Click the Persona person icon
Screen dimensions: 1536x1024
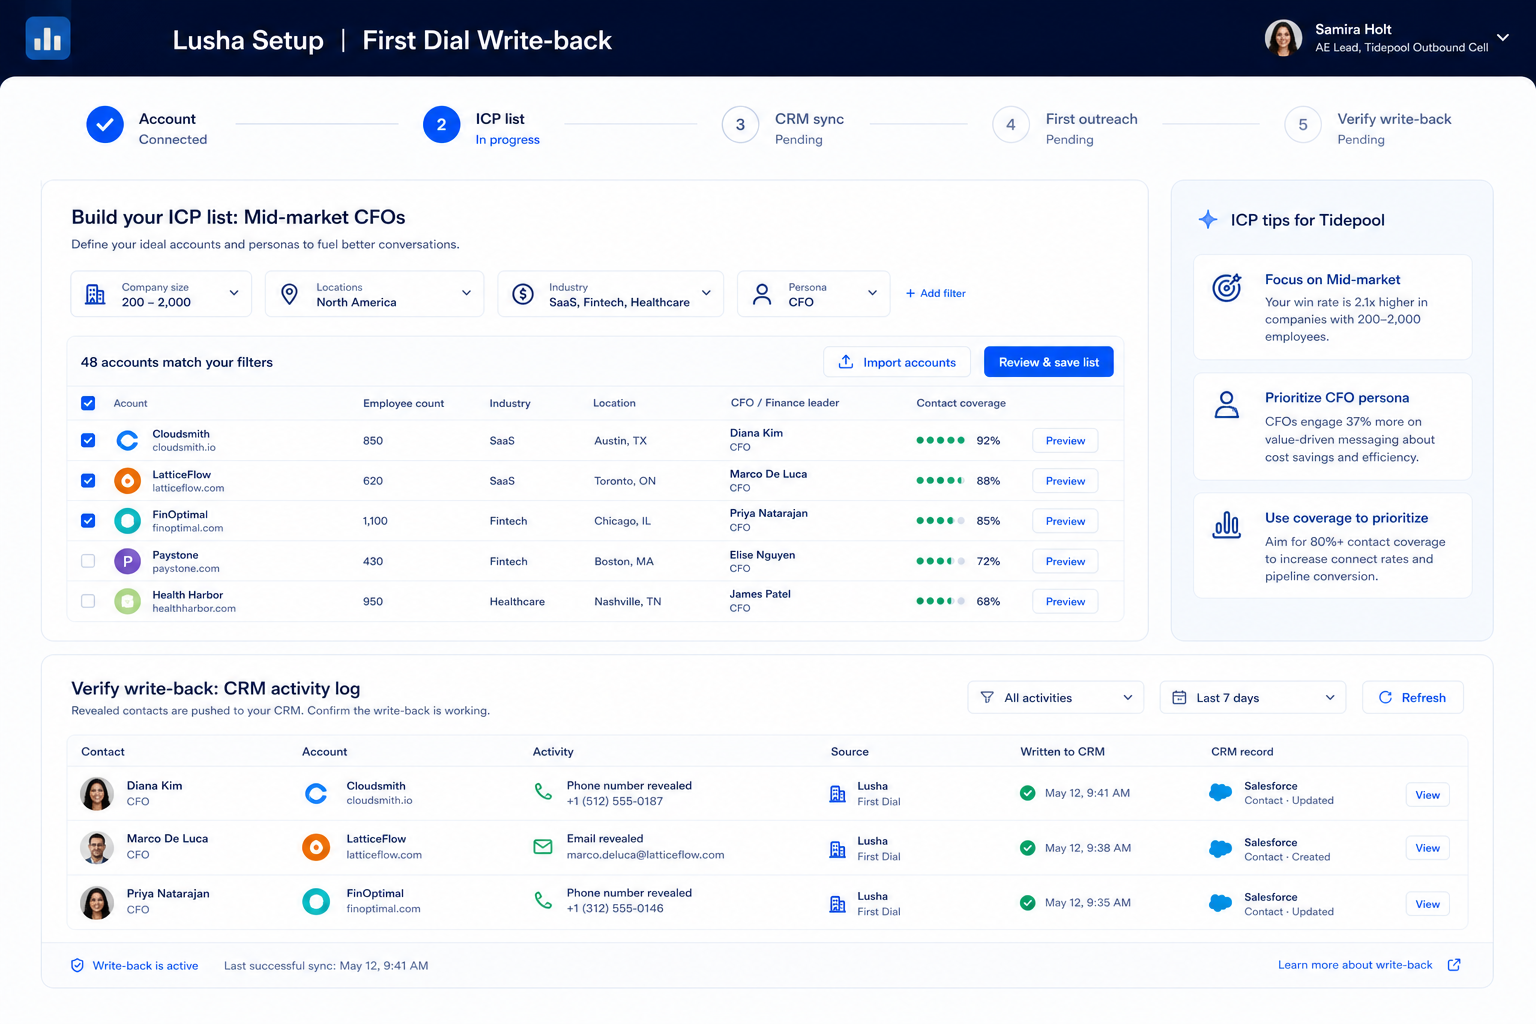coord(762,294)
